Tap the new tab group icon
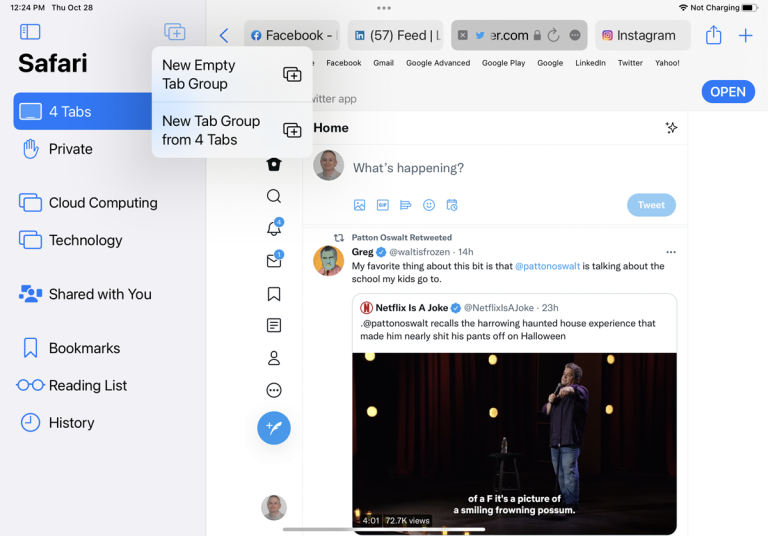768x536 pixels. tap(175, 32)
